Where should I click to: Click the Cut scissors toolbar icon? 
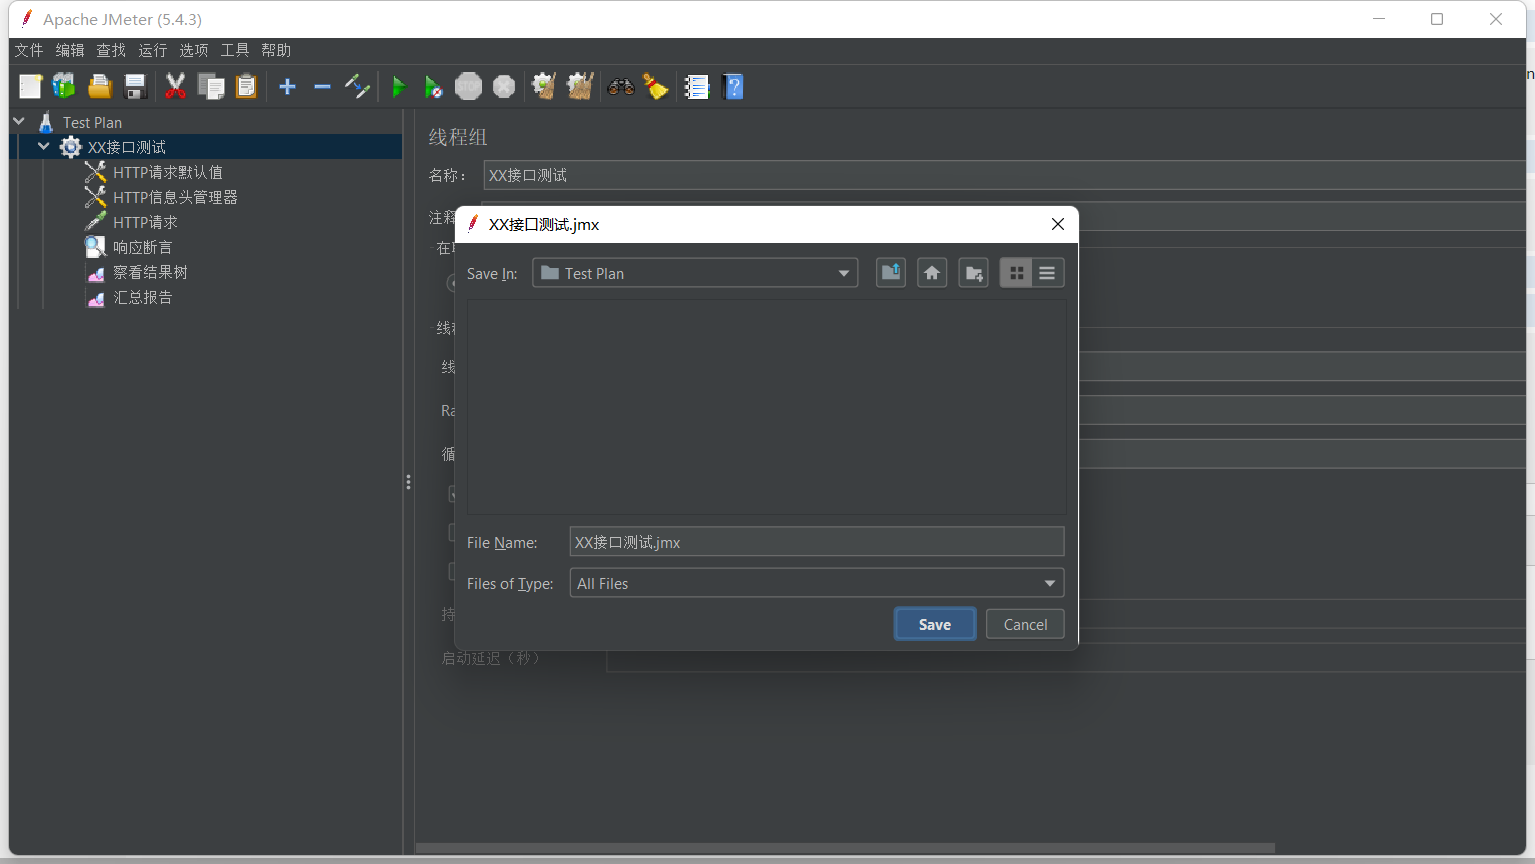point(175,87)
